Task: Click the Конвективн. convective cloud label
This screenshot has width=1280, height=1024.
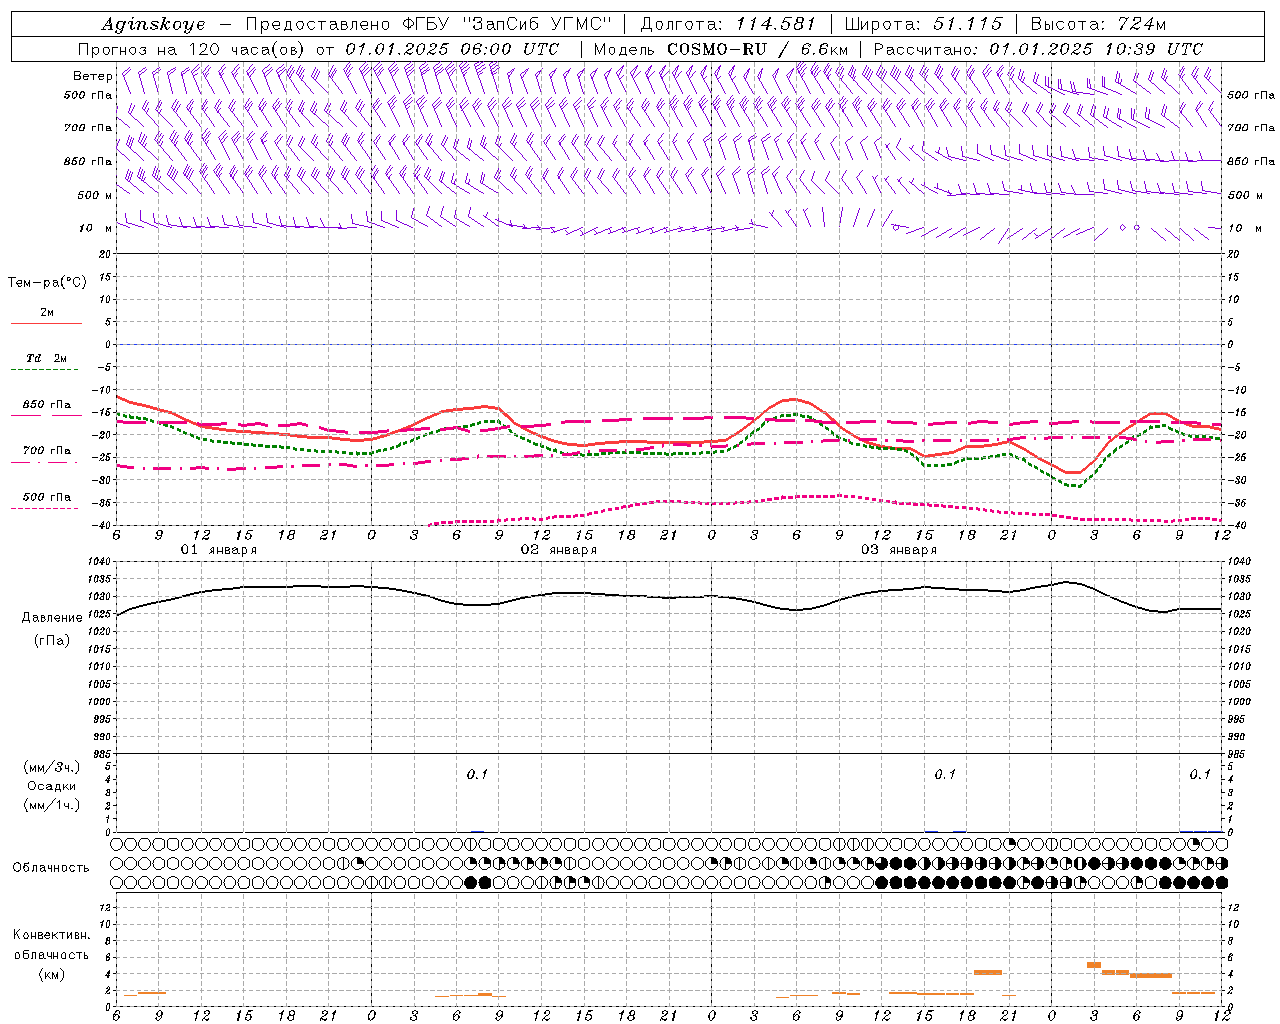Action: point(51,935)
